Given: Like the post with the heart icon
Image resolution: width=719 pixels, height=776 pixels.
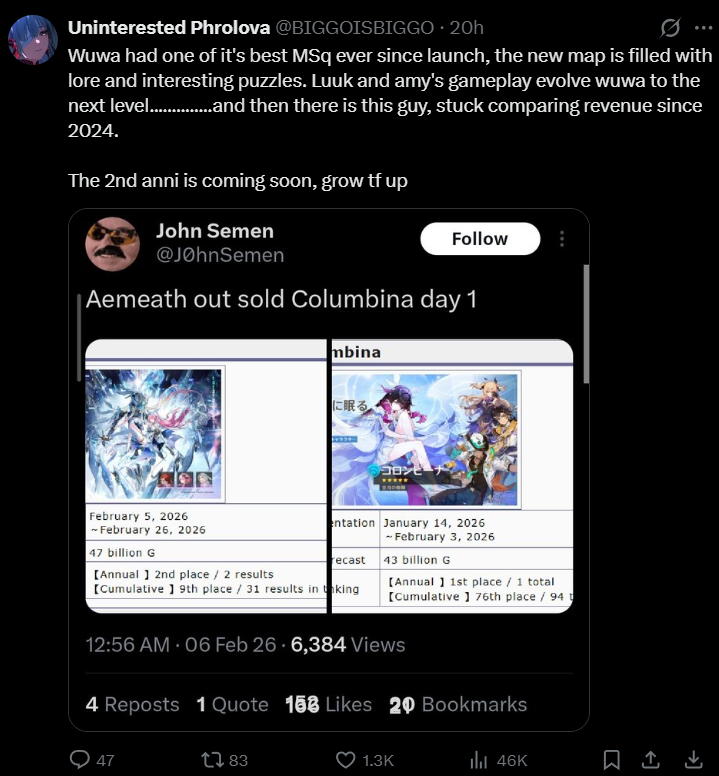Looking at the screenshot, I should (x=345, y=760).
